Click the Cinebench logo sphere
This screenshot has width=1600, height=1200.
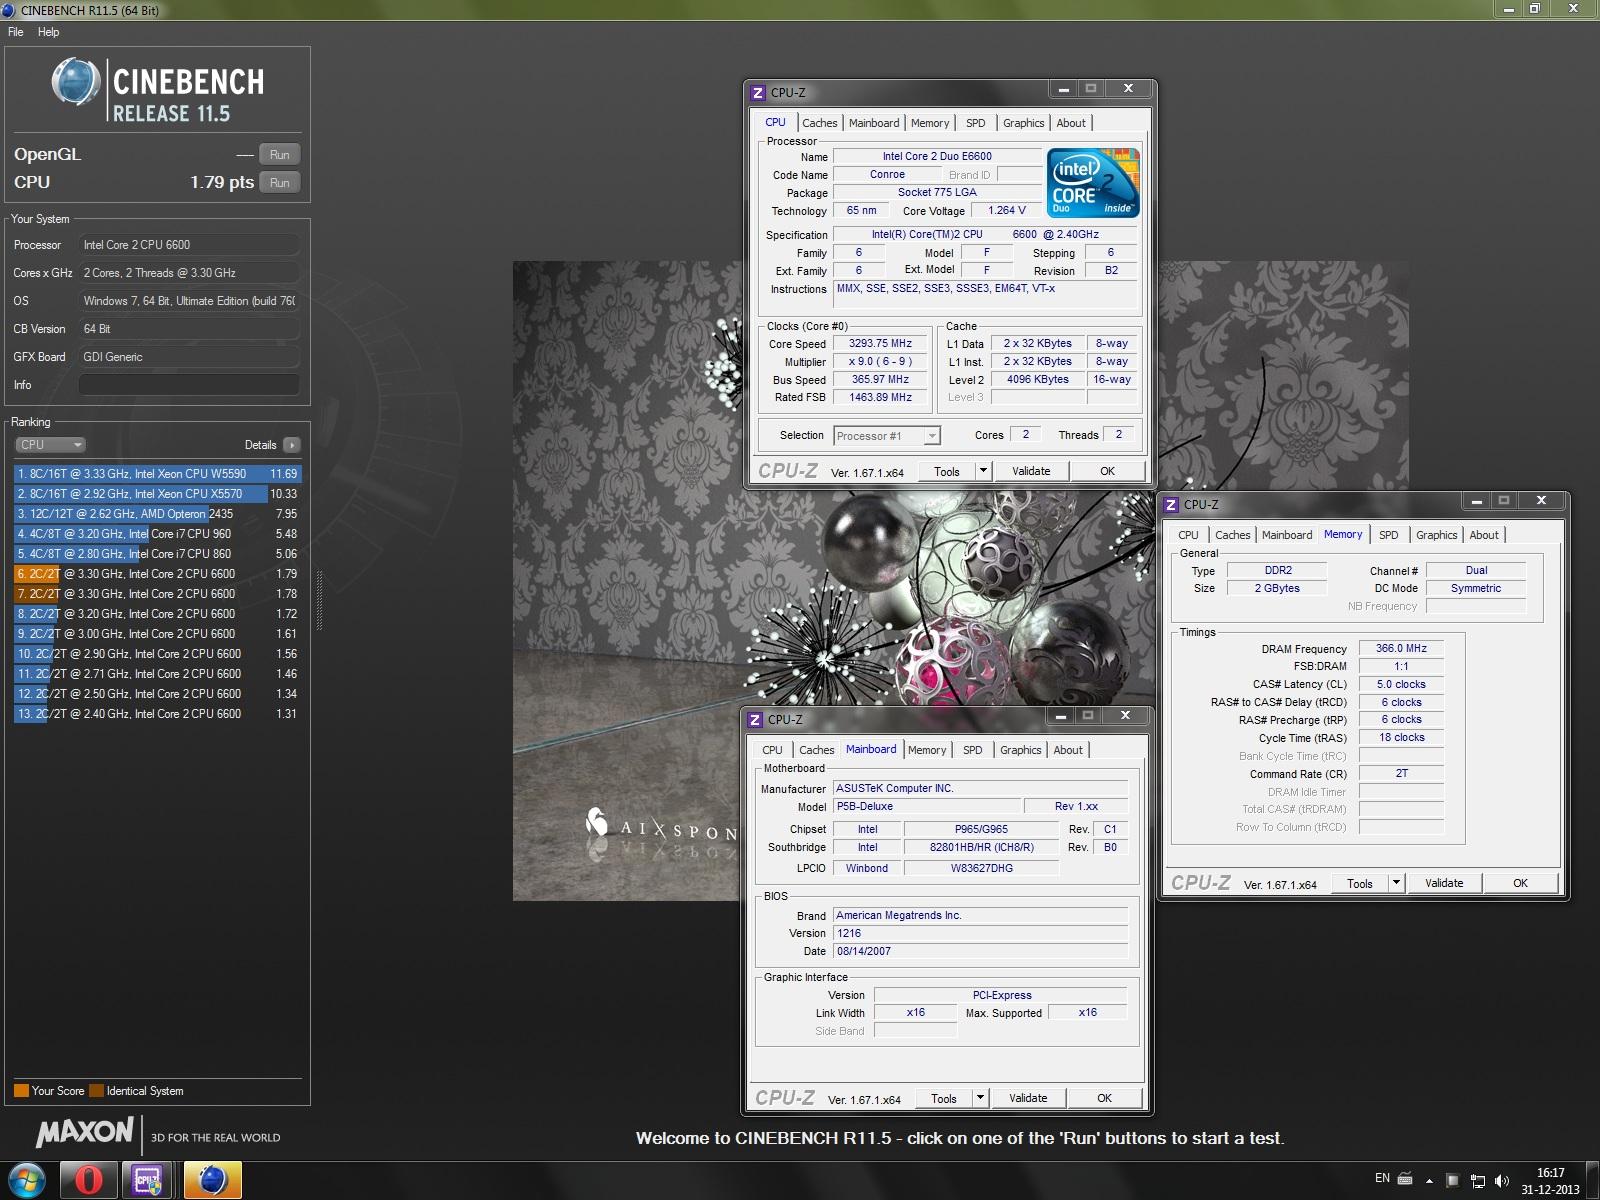76,82
